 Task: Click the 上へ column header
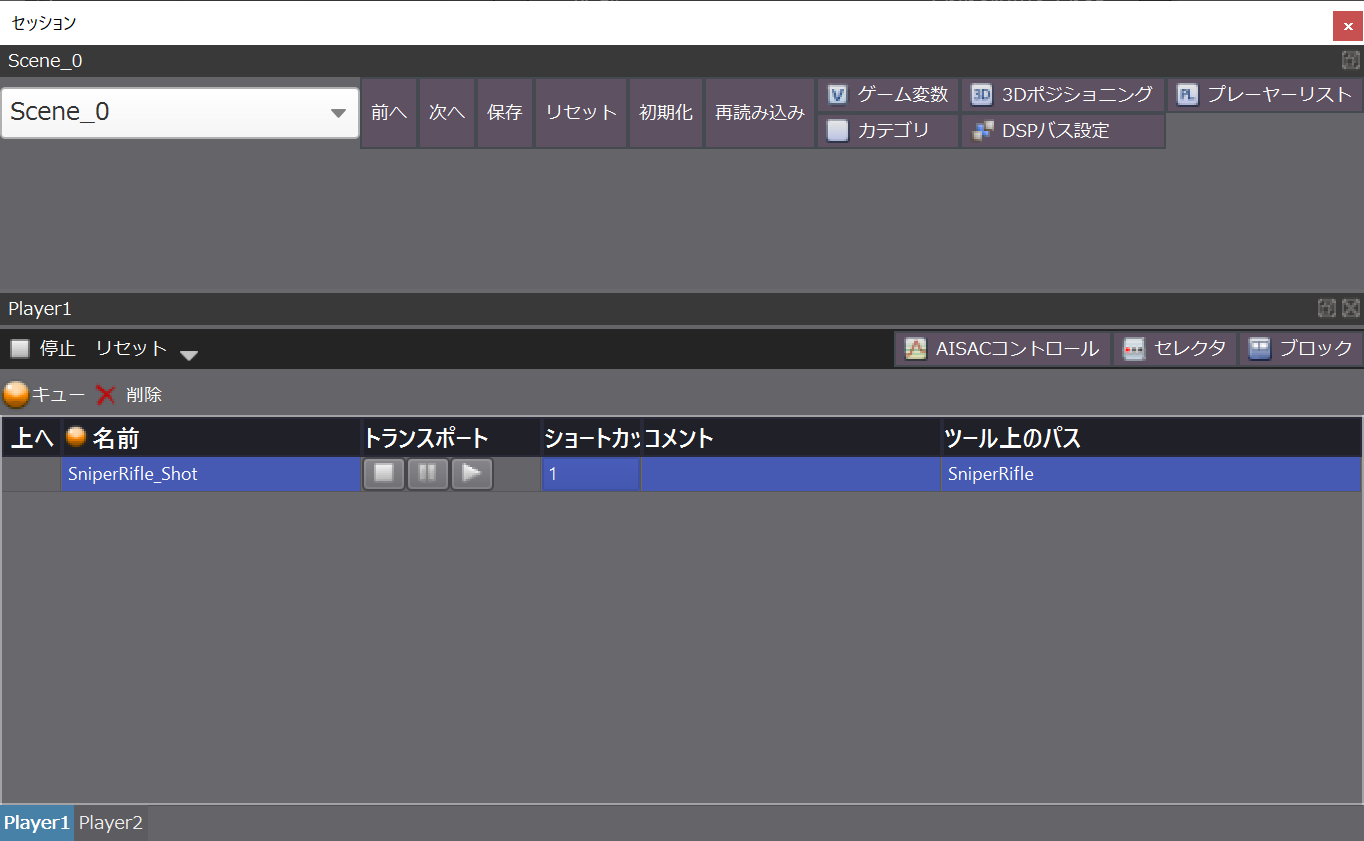31,438
